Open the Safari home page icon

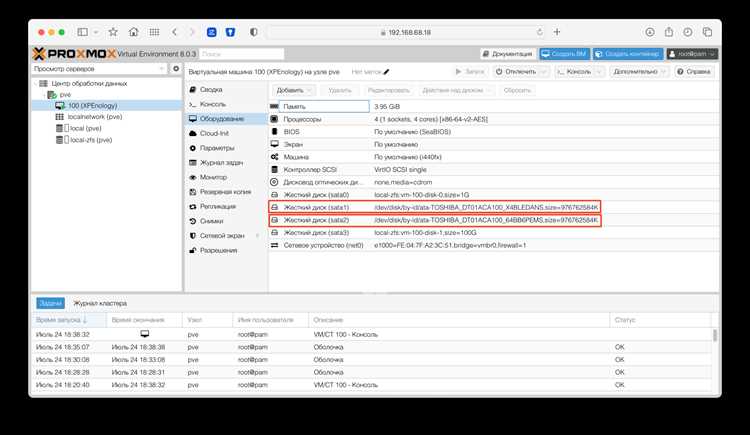133,32
